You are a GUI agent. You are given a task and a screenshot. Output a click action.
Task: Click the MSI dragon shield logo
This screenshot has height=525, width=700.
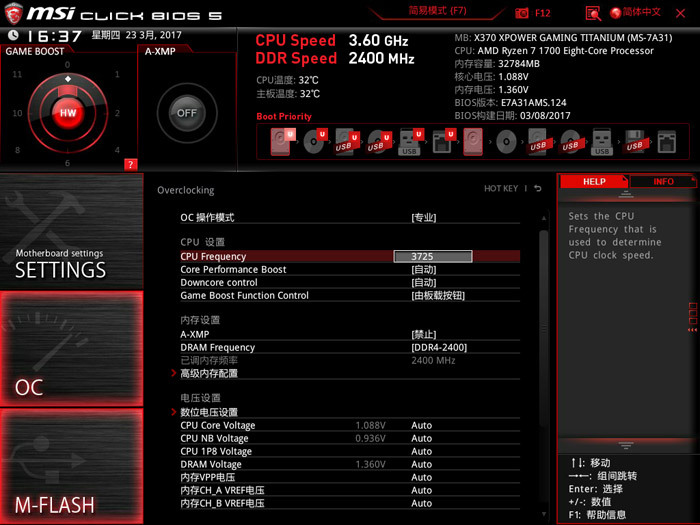point(13,13)
